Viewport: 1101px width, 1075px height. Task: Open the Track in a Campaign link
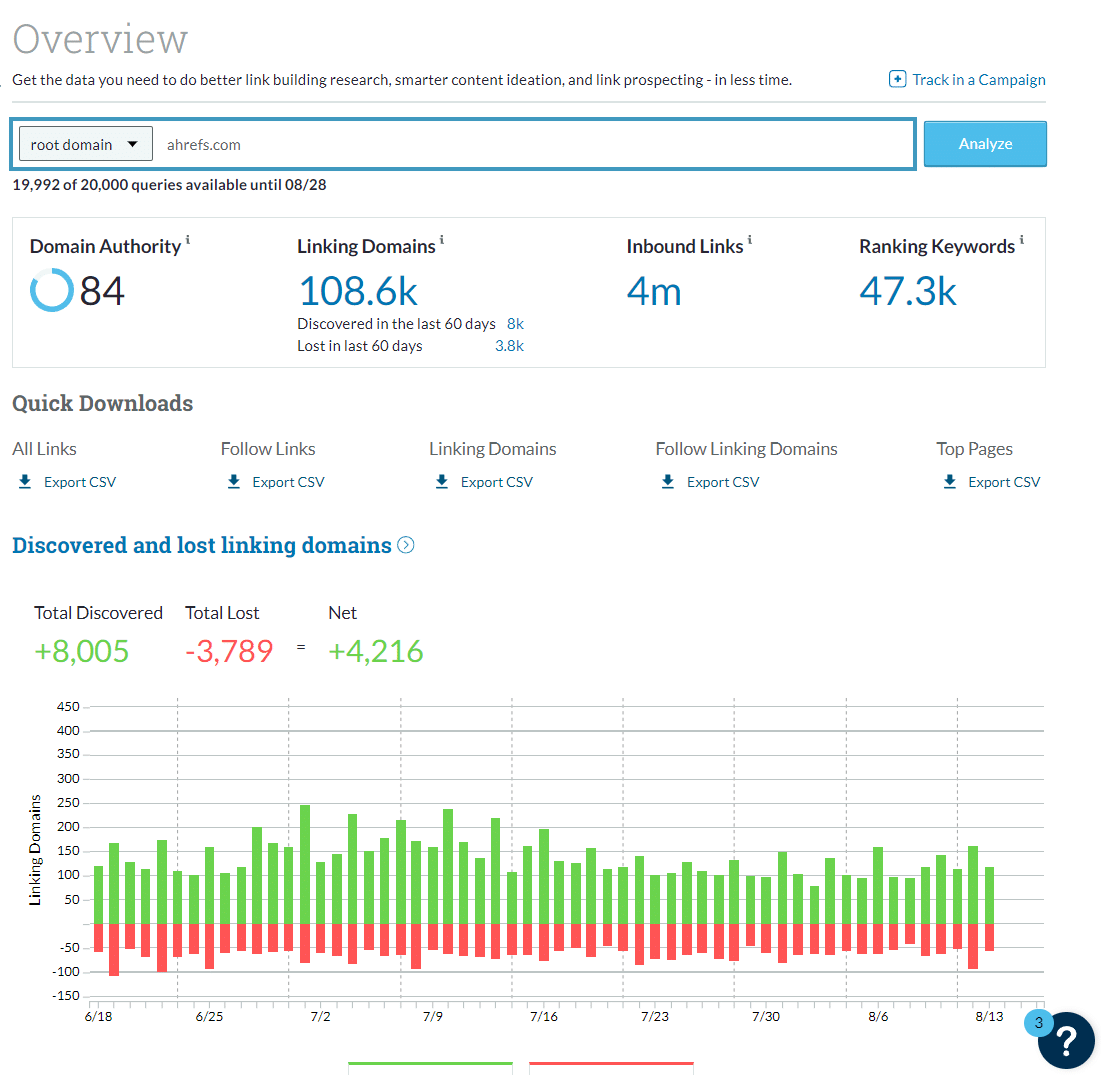(978, 79)
